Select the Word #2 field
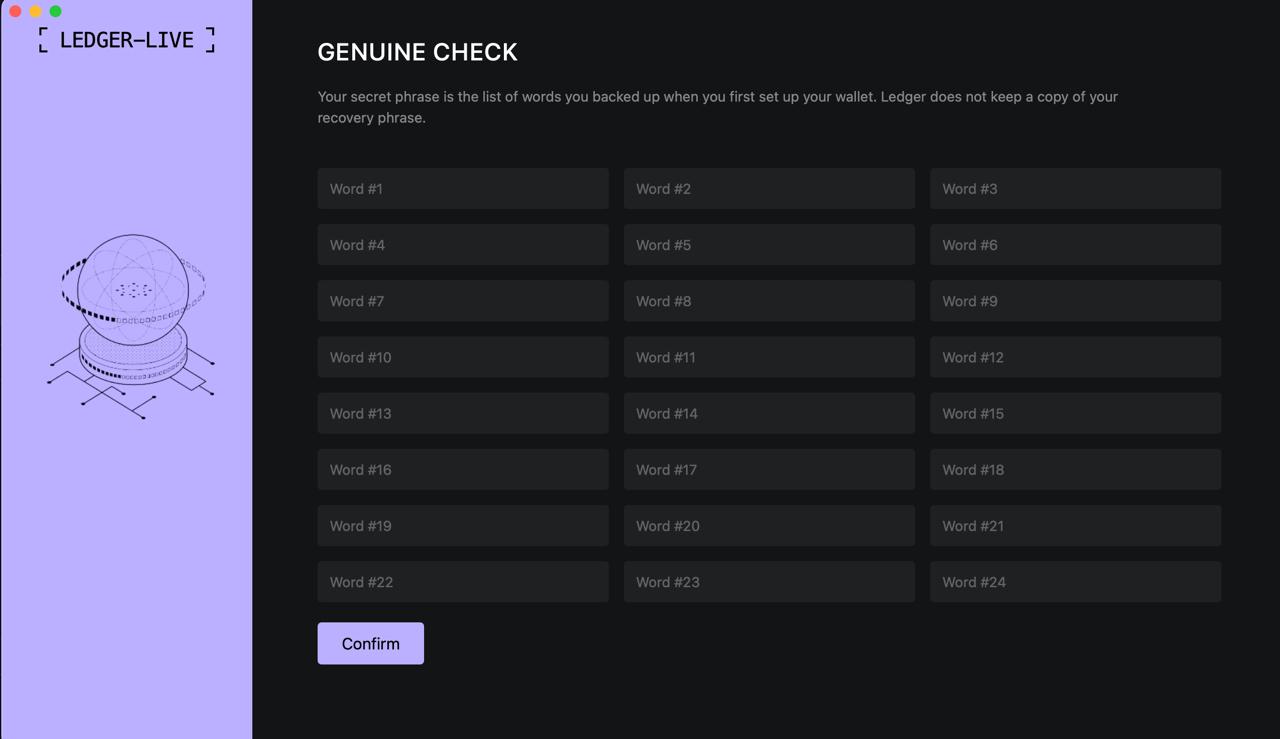 coord(769,189)
